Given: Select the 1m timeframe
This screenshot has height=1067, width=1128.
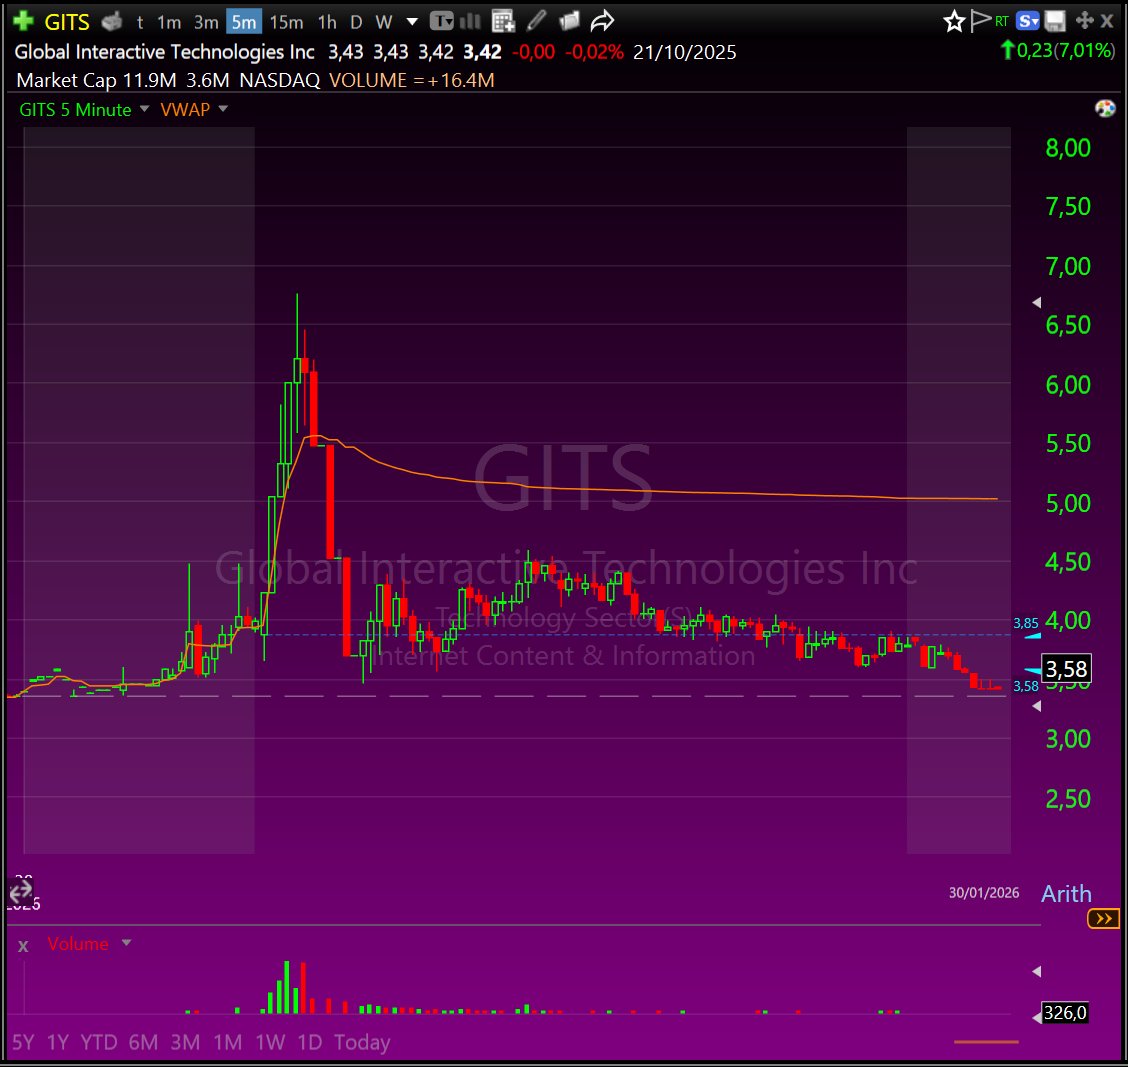Looking at the screenshot, I should (x=169, y=22).
